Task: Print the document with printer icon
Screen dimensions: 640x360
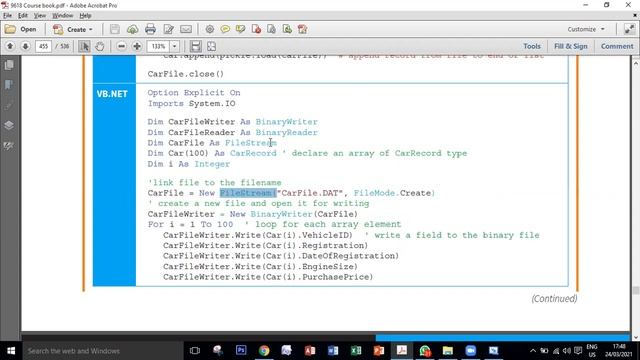Action: pyautogui.click(x=150, y=29)
